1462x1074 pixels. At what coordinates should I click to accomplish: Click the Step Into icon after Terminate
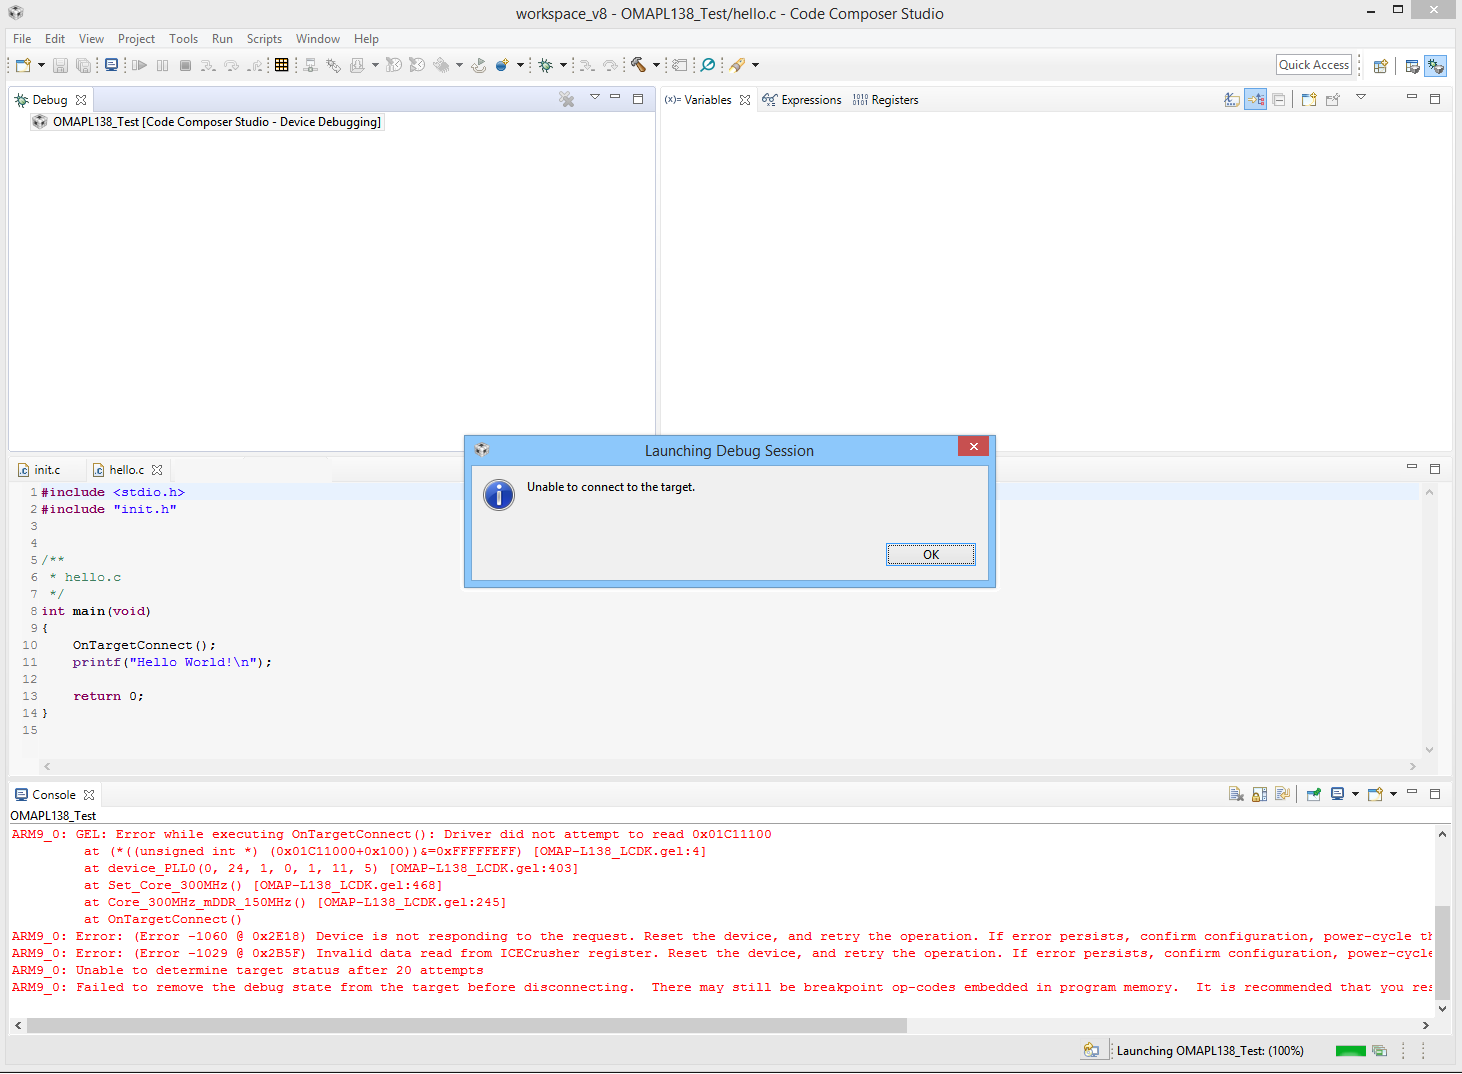[208, 65]
